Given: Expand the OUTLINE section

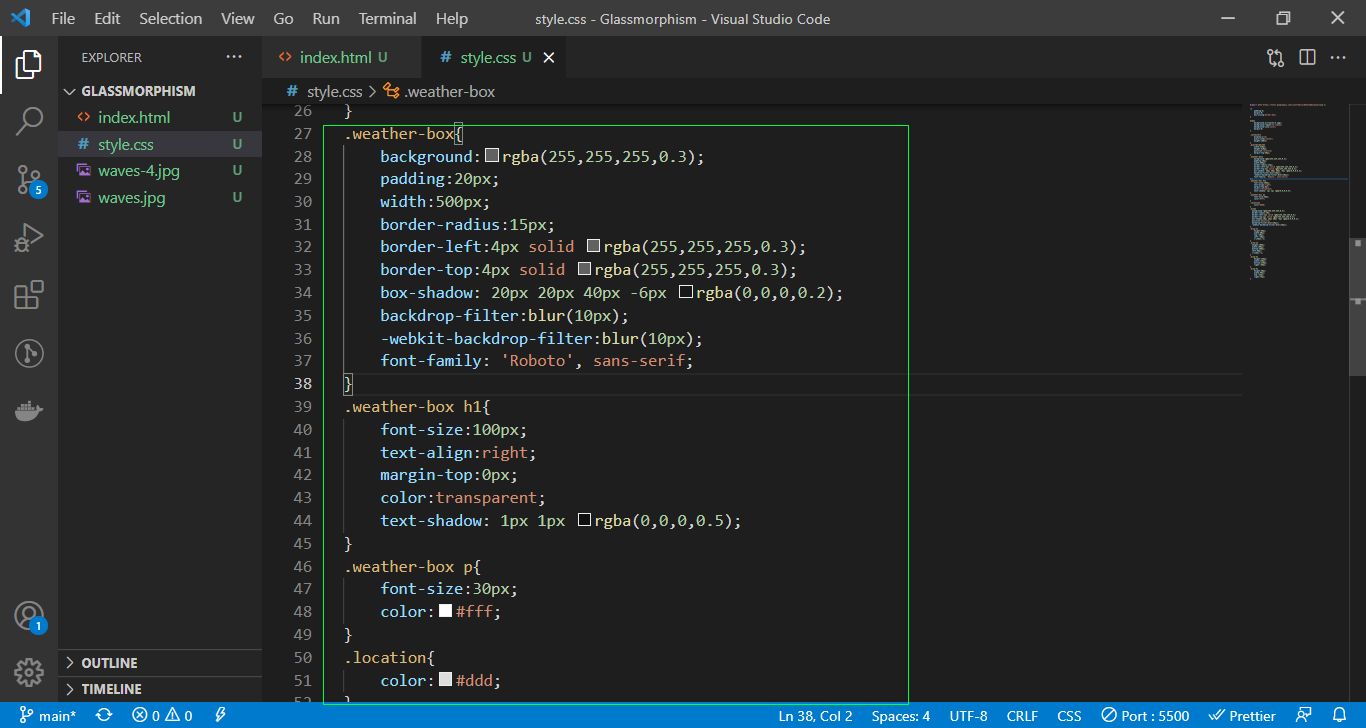Looking at the screenshot, I should coord(160,663).
